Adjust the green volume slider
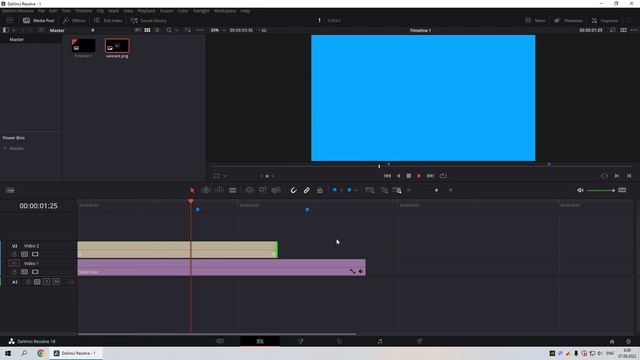 [x=601, y=190]
